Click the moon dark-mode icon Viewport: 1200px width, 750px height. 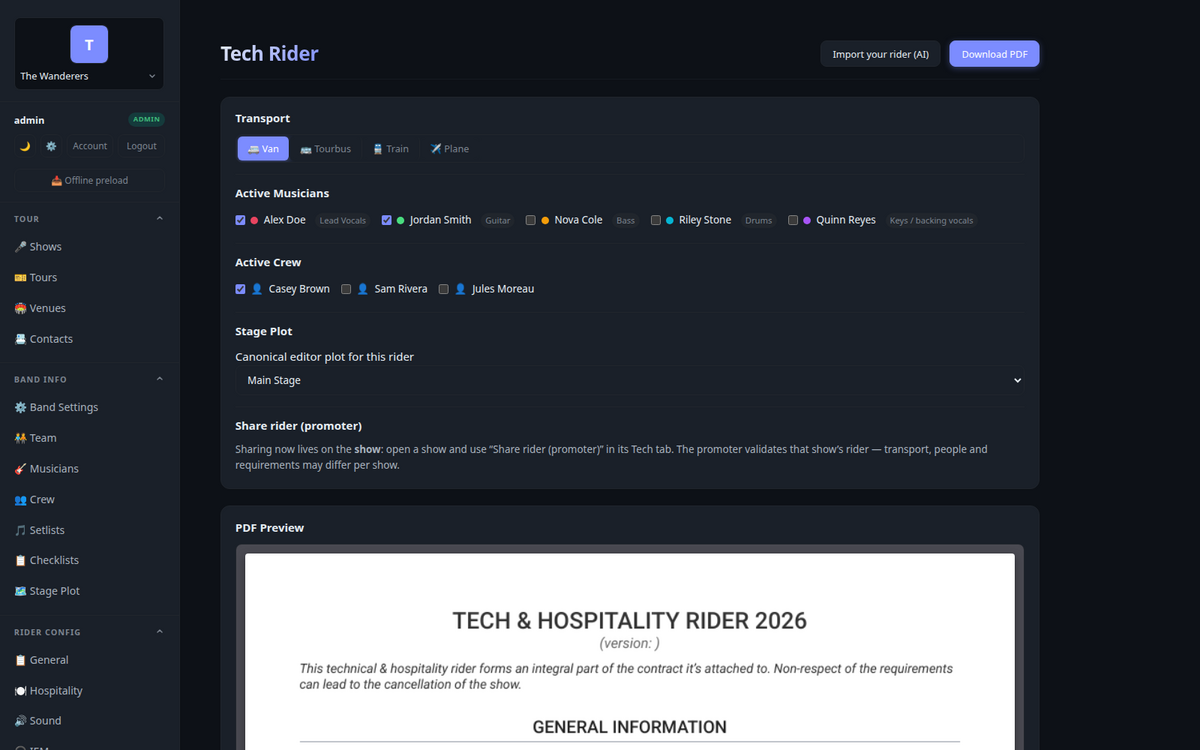pos(25,146)
